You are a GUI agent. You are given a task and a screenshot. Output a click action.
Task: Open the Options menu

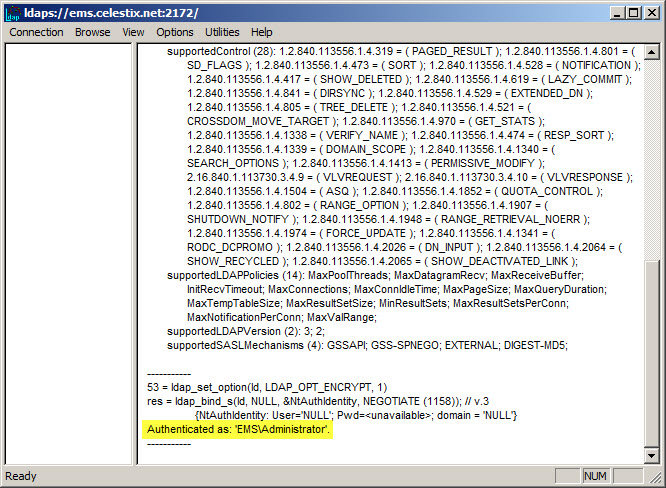[175, 32]
